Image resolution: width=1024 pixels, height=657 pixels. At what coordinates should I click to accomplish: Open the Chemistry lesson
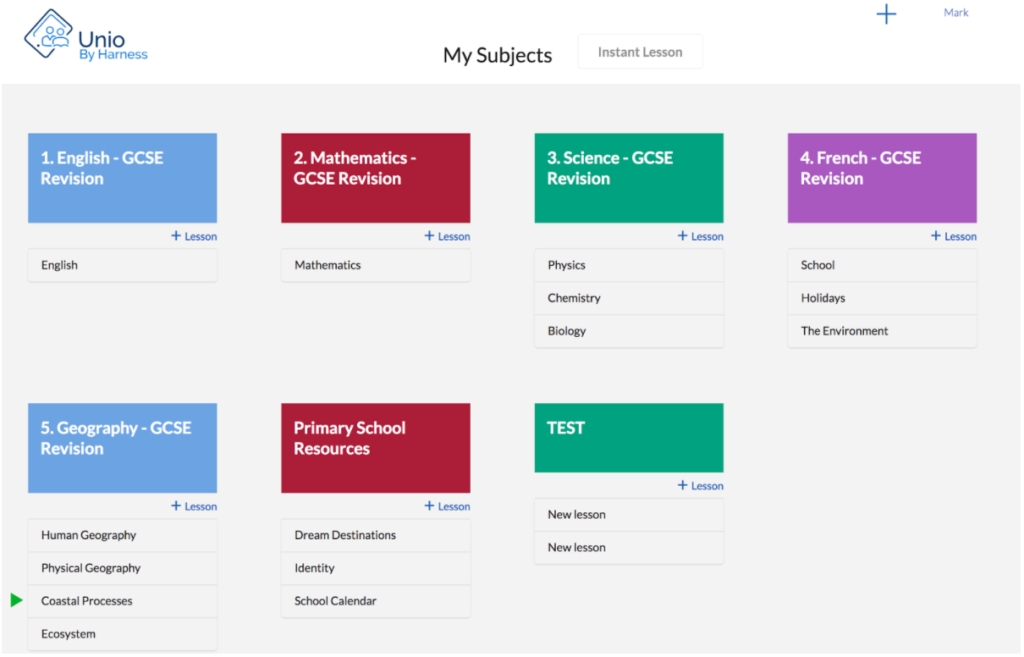coord(629,298)
